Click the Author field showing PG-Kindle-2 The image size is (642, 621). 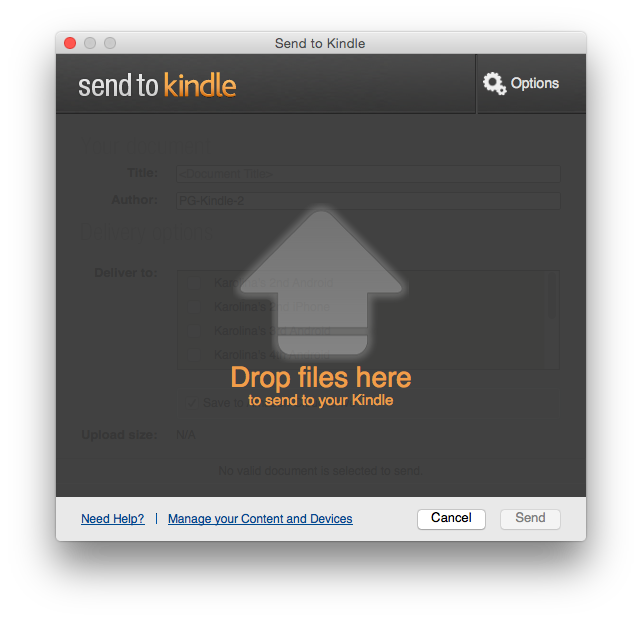(x=368, y=201)
